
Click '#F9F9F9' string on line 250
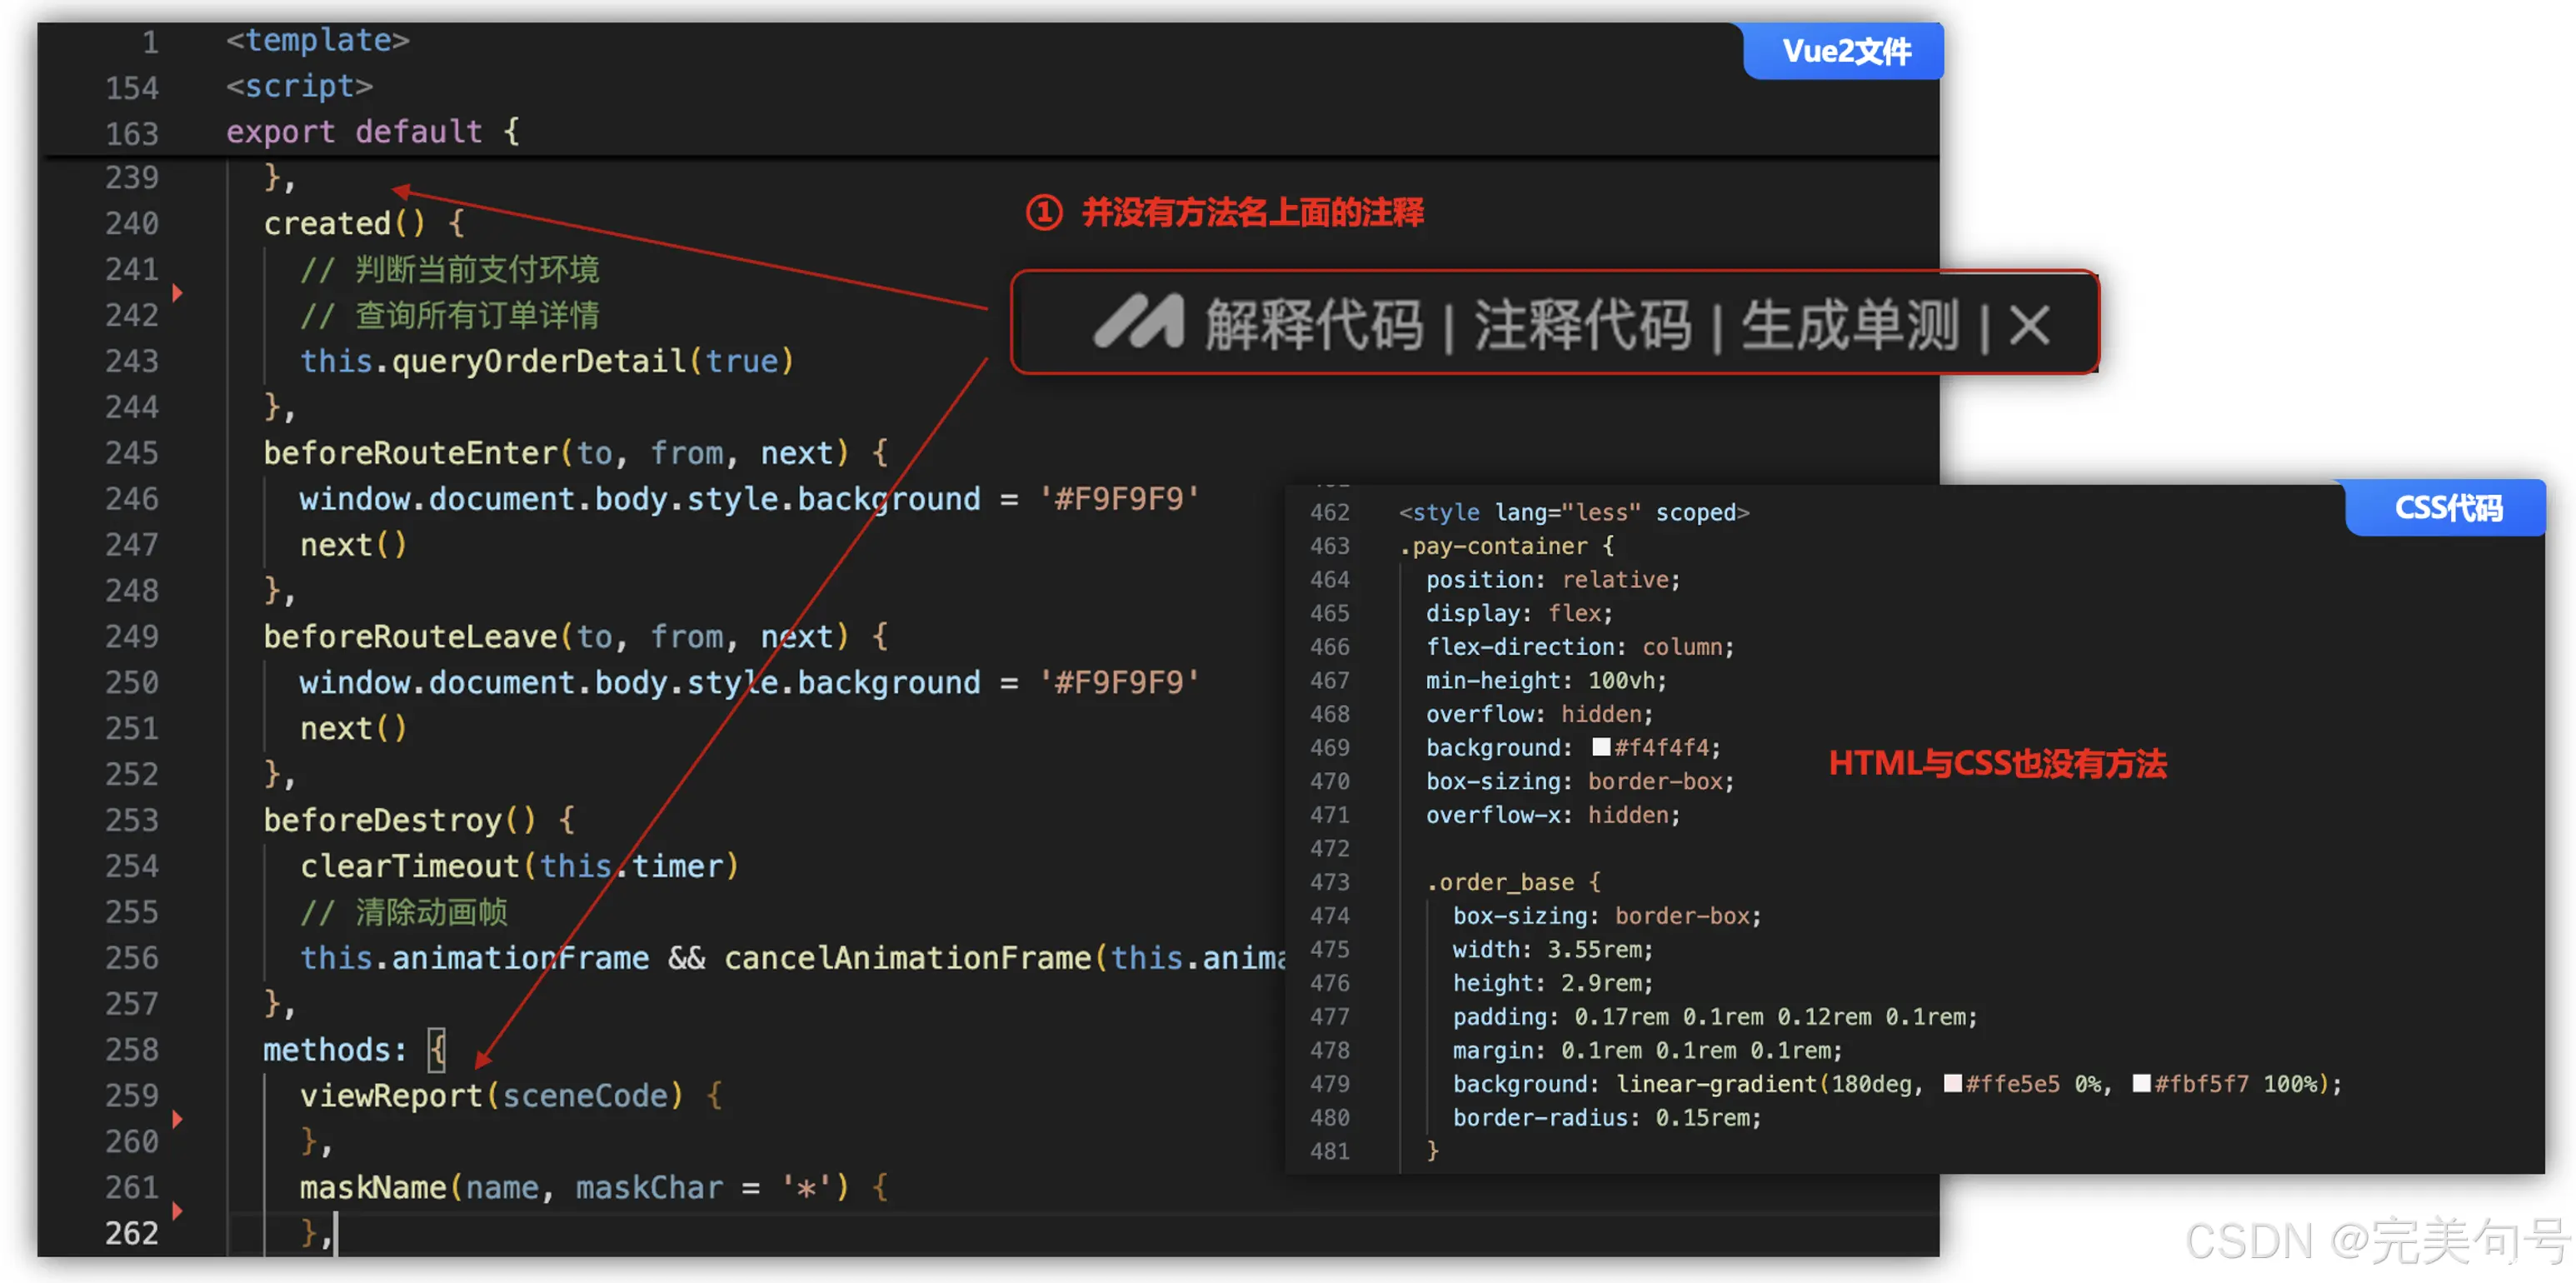[x=1119, y=682]
